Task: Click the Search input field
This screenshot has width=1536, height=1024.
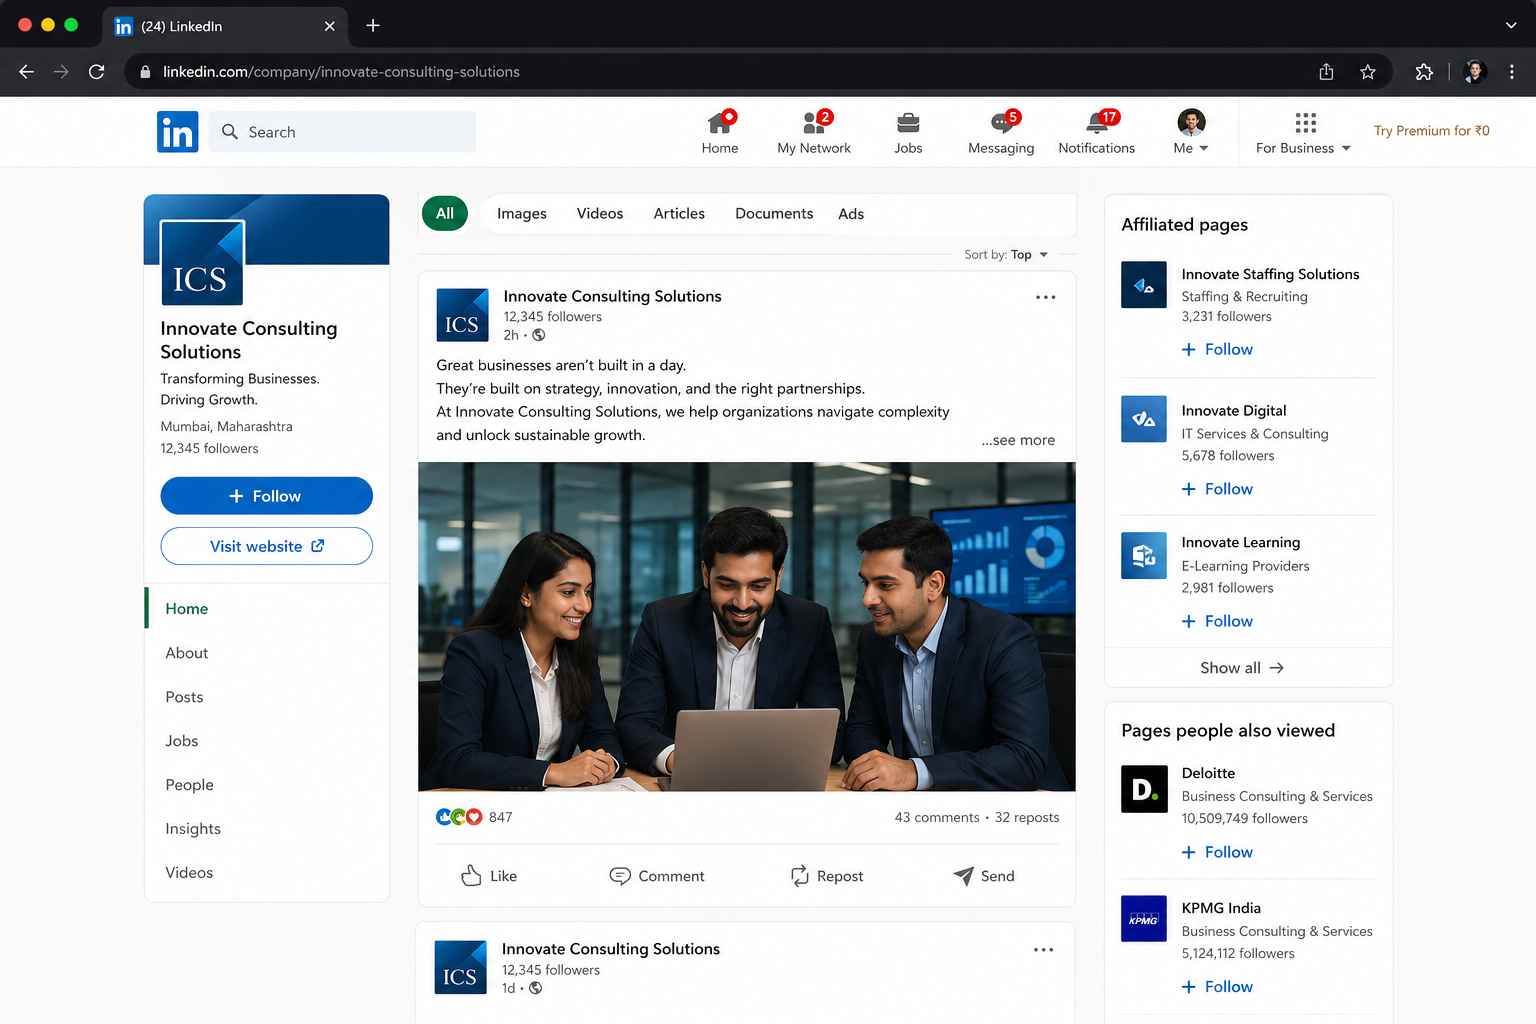Action: [342, 132]
